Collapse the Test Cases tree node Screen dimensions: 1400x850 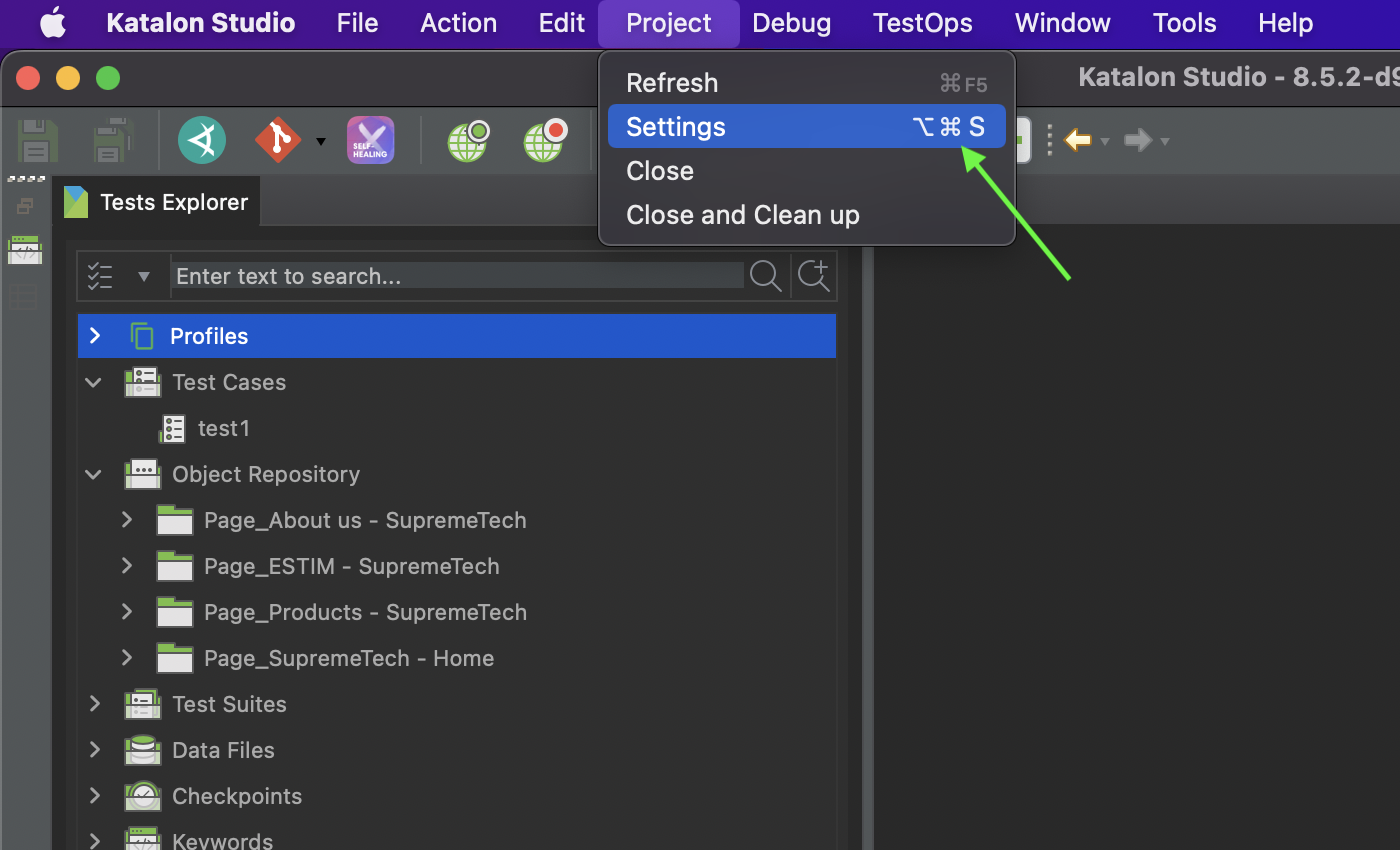coord(94,382)
